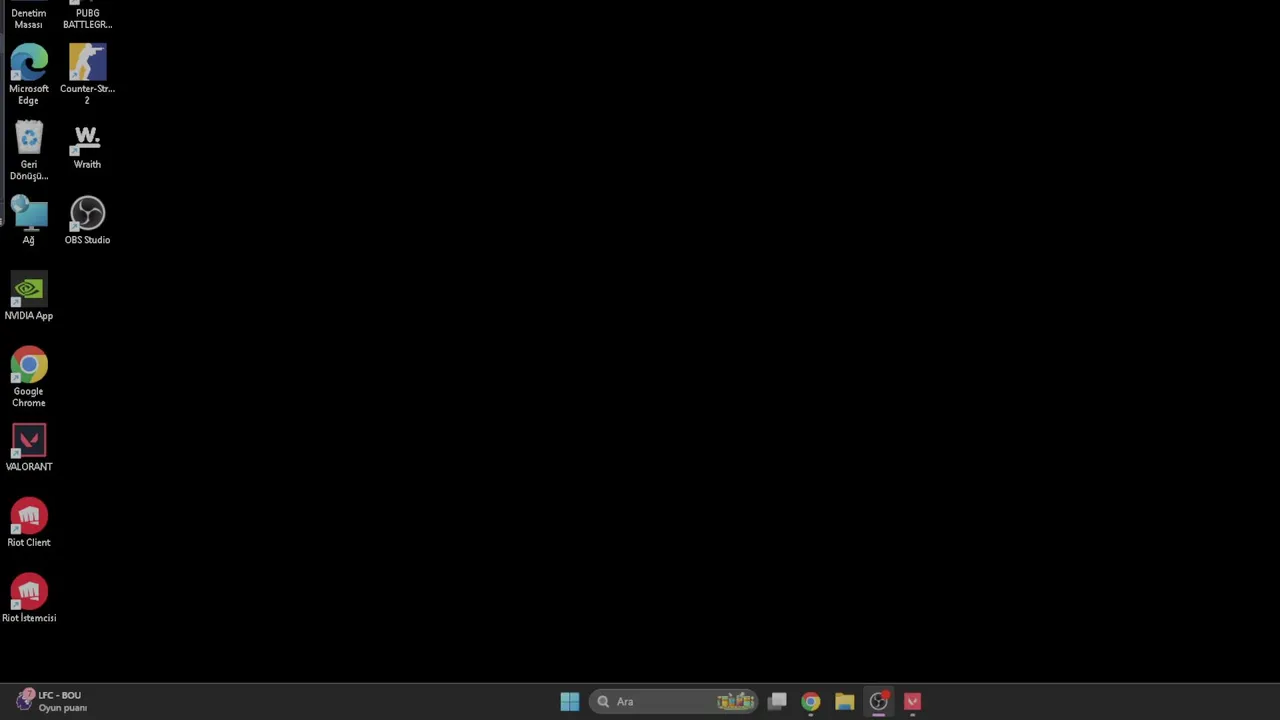Select the Wraith desktop shortcut

point(87,146)
